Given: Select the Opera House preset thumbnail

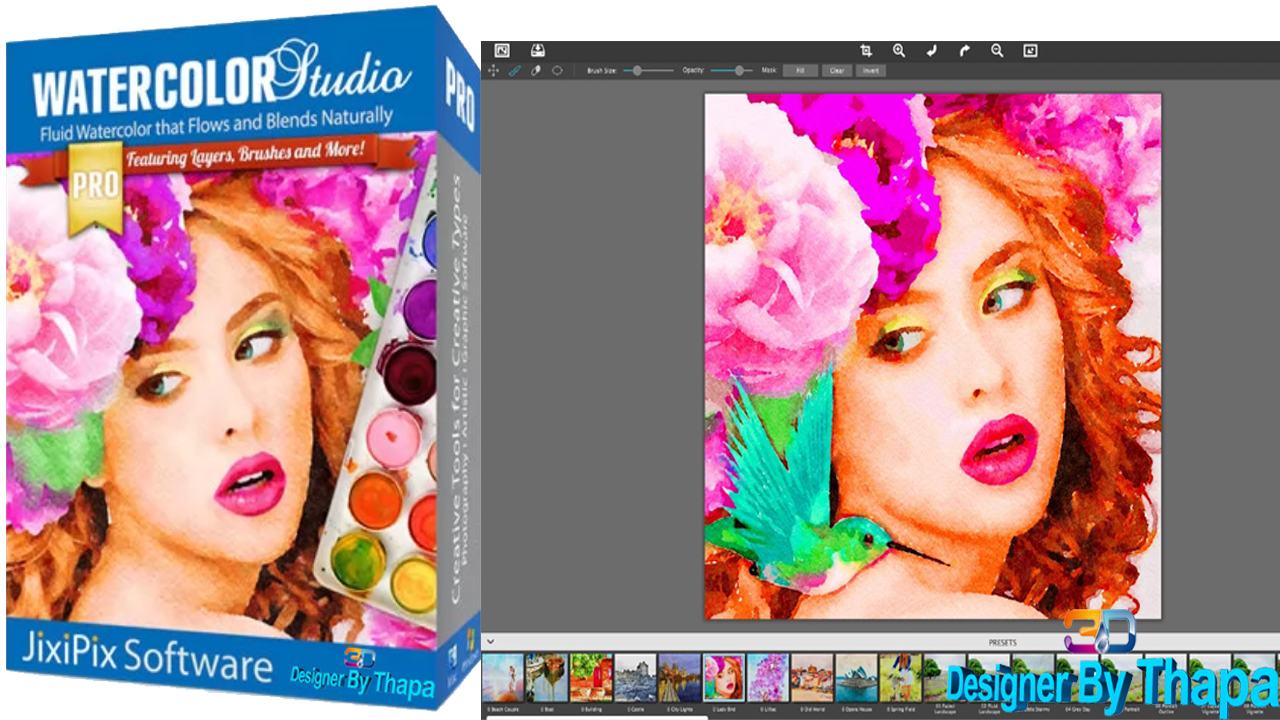Looking at the screenshot, I should click(856, 678).
